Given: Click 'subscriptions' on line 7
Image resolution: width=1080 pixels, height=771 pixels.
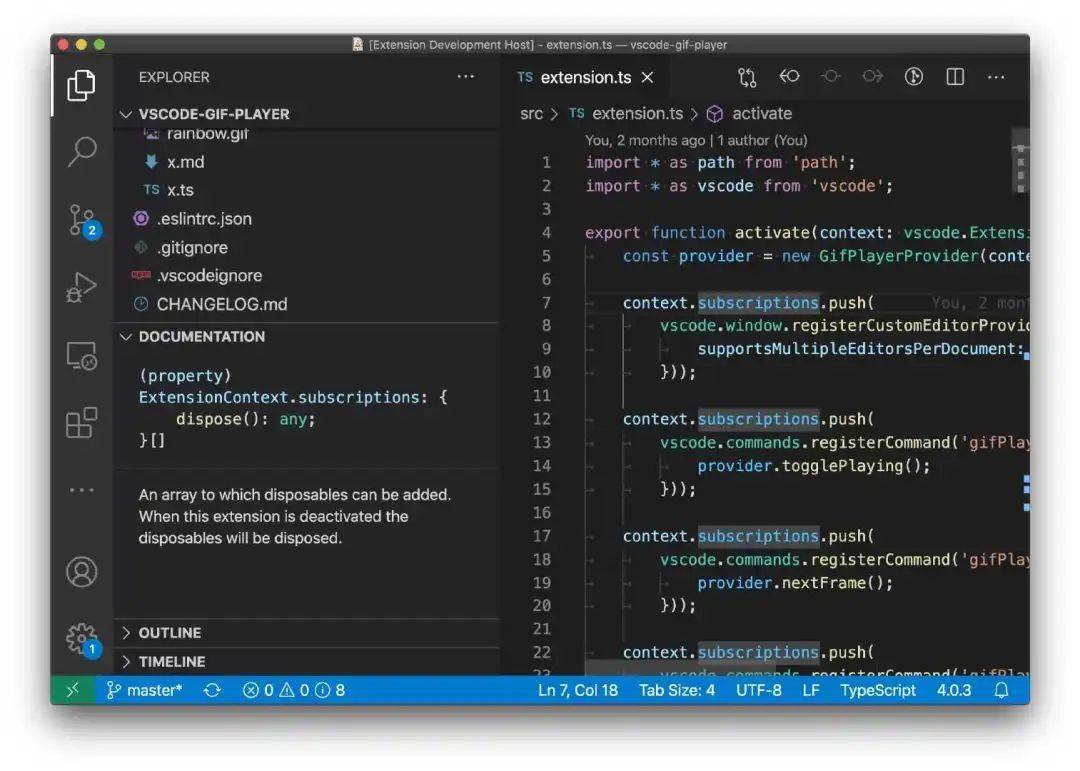Looking at the screenshot, I should (x=758, y=302).
